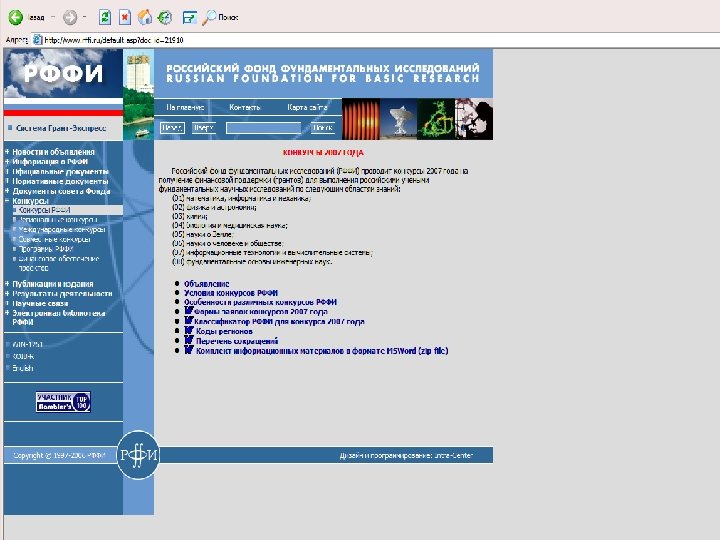Open the 'Контакты' header link
720x540 pixels.
pyautogui.click(x=245, y=107)
